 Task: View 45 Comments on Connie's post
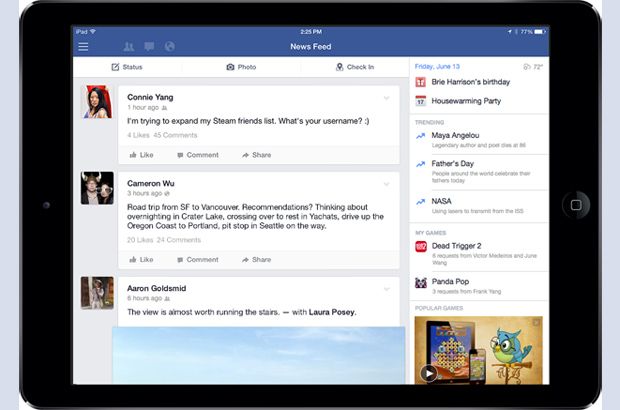175,135
